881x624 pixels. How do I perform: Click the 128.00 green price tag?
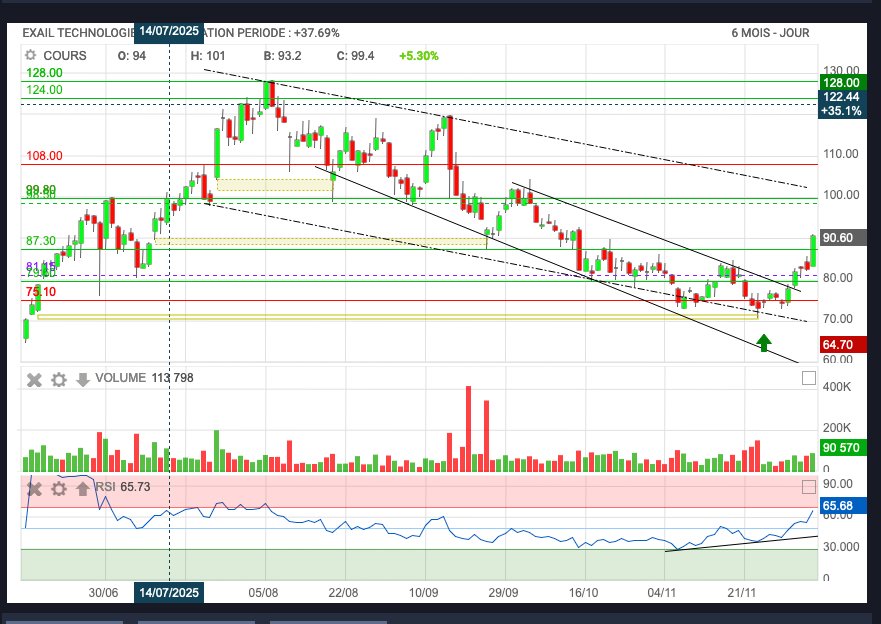[x=839, y=82]
